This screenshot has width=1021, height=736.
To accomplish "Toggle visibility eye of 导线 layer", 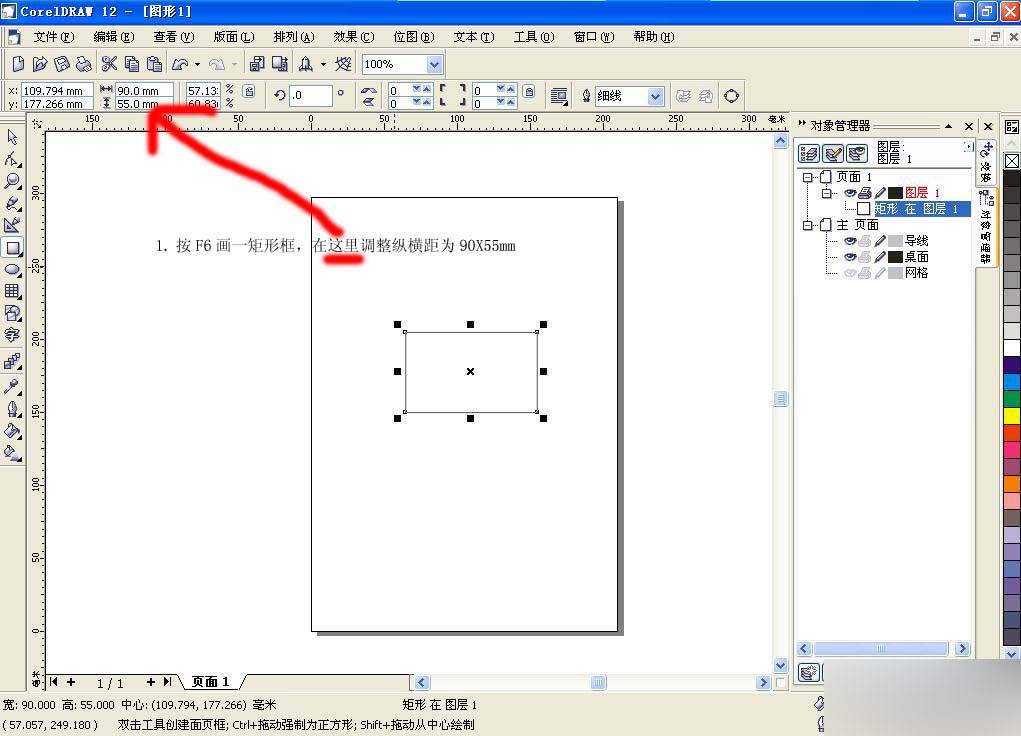I will click(850, 241).
